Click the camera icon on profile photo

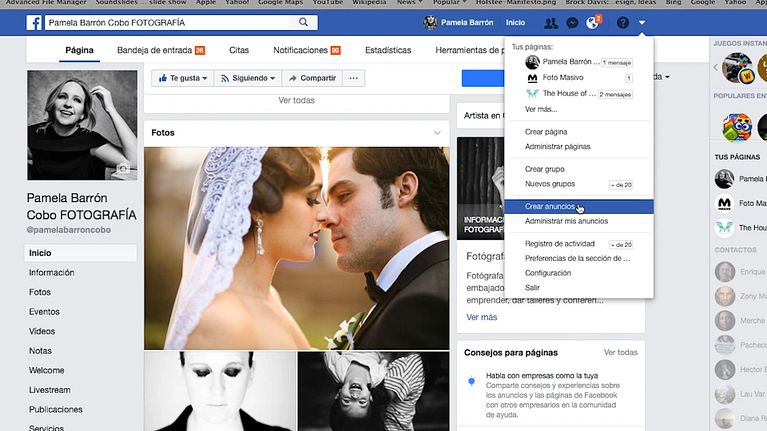(123, 169)
